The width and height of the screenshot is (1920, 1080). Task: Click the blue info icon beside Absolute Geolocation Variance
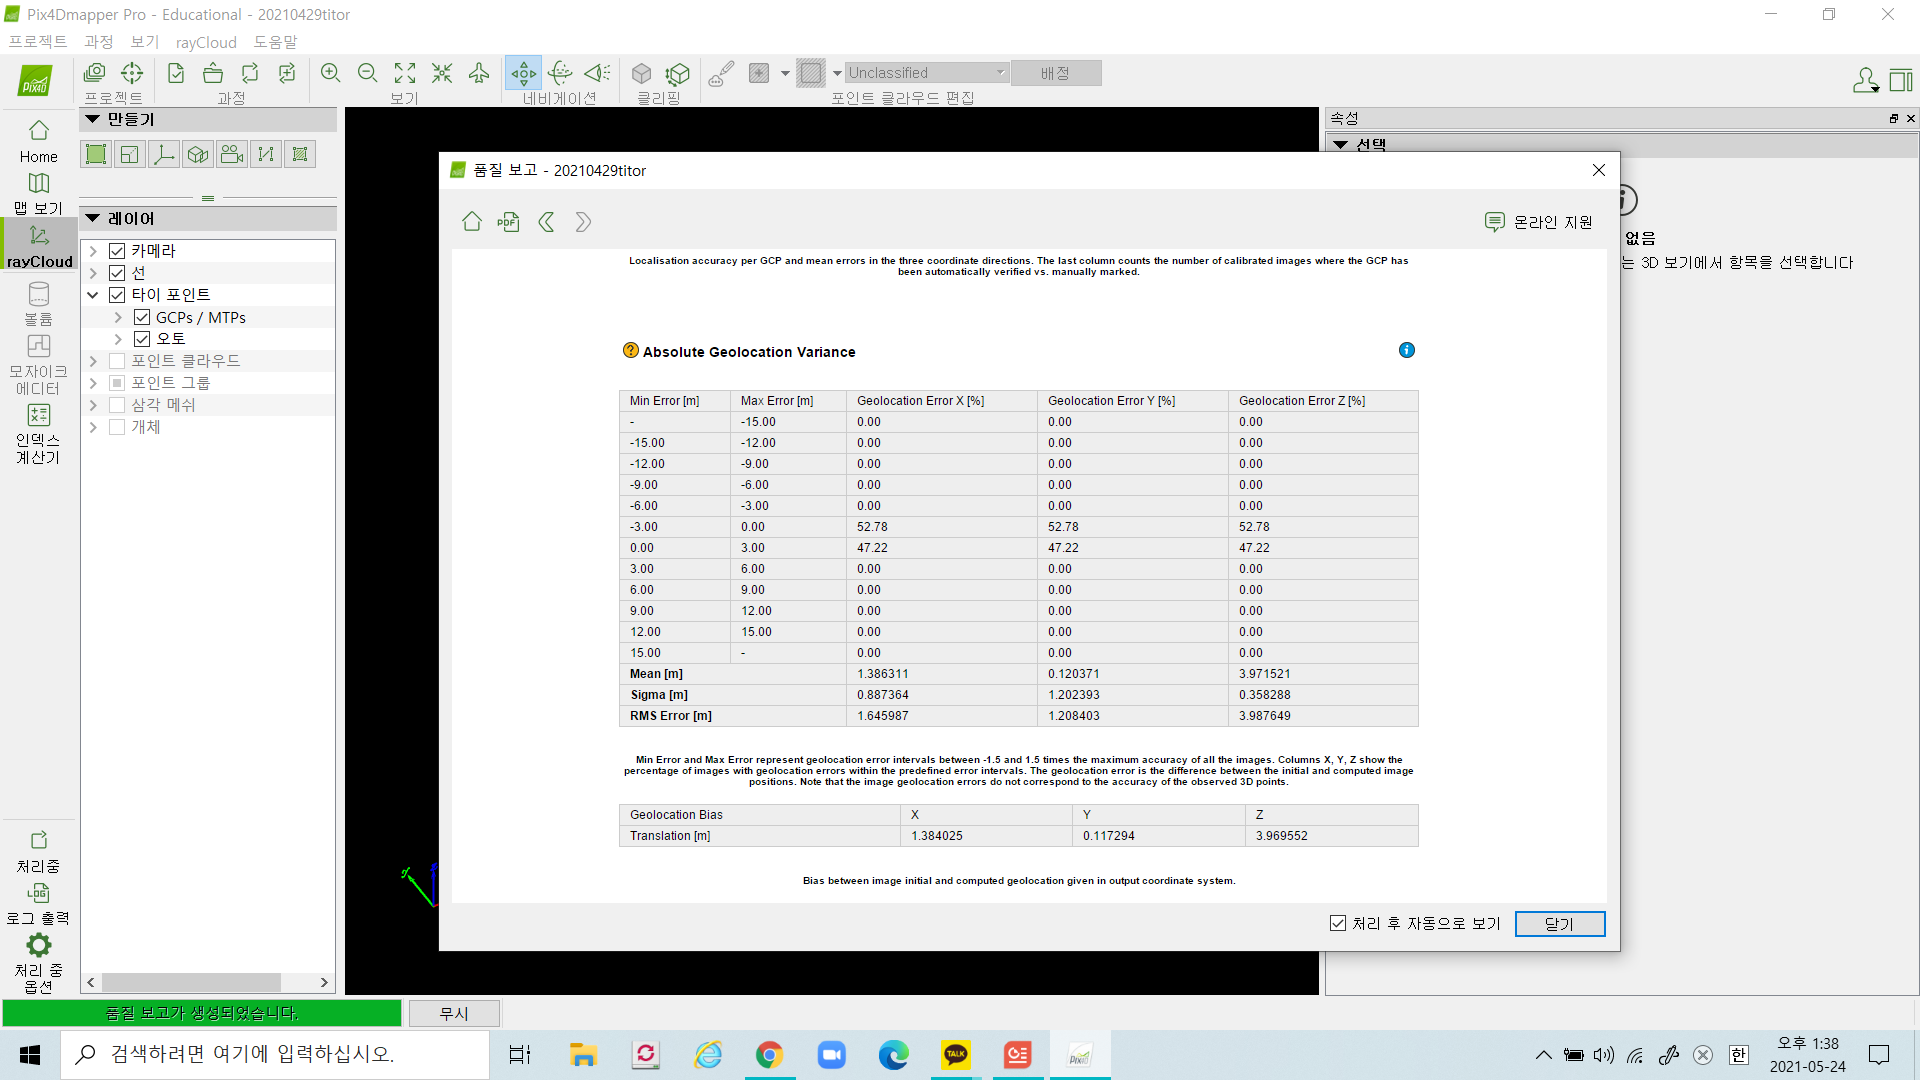click(x=1406, y=350)
